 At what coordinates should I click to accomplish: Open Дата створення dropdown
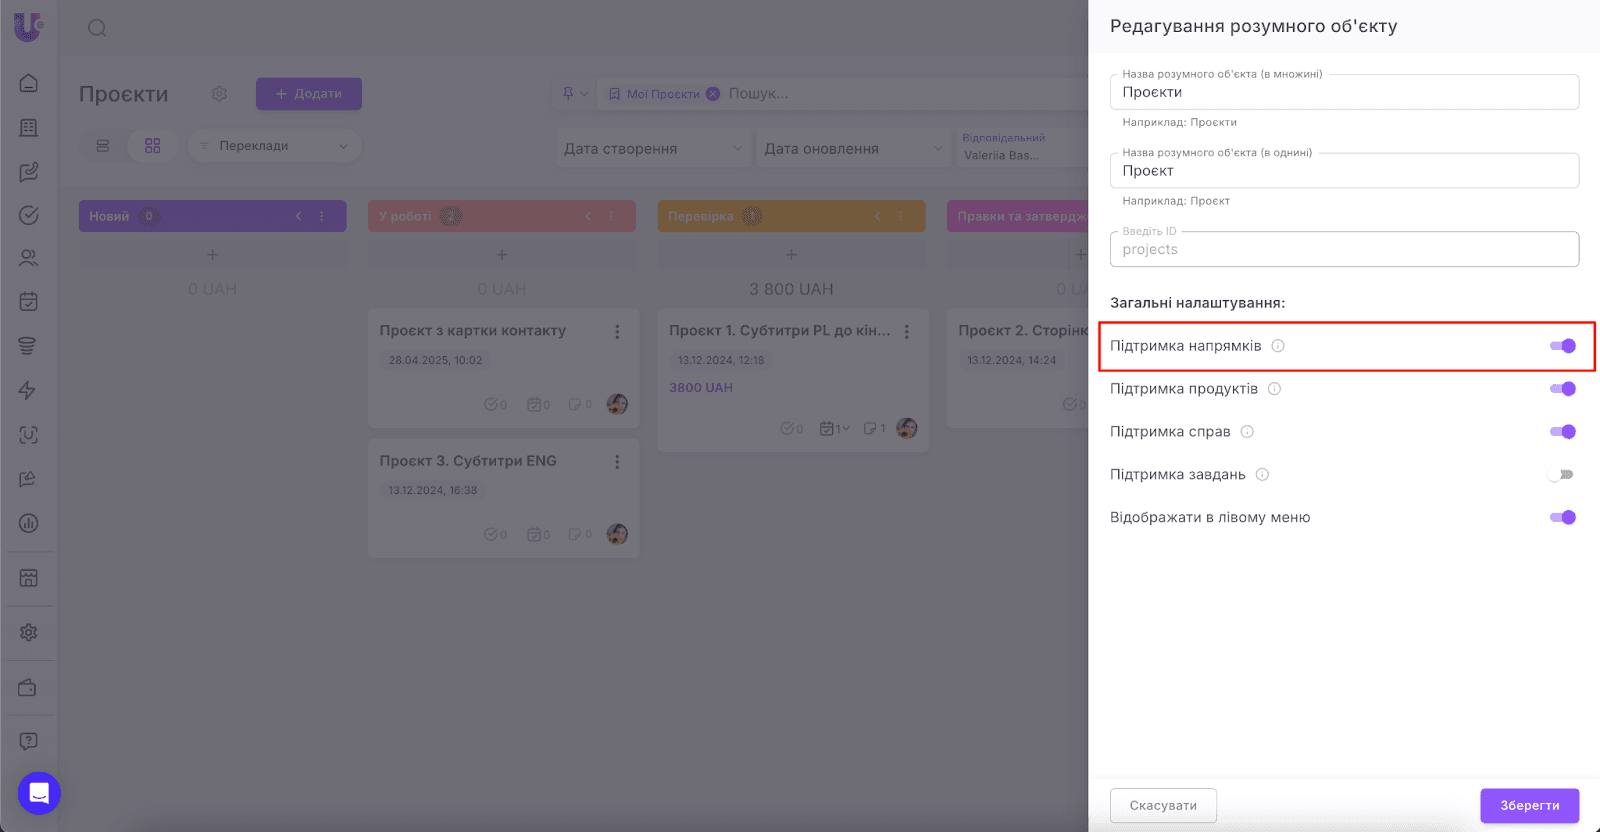653,148
